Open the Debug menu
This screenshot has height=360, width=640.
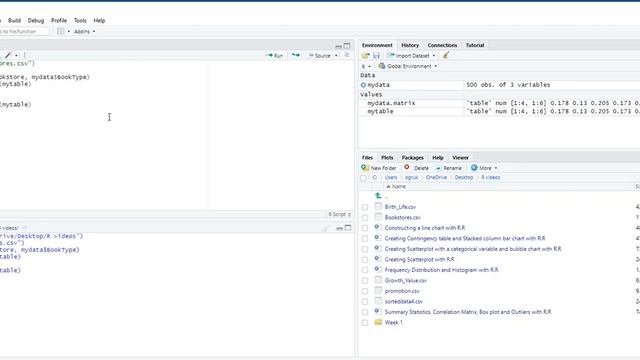36,20
